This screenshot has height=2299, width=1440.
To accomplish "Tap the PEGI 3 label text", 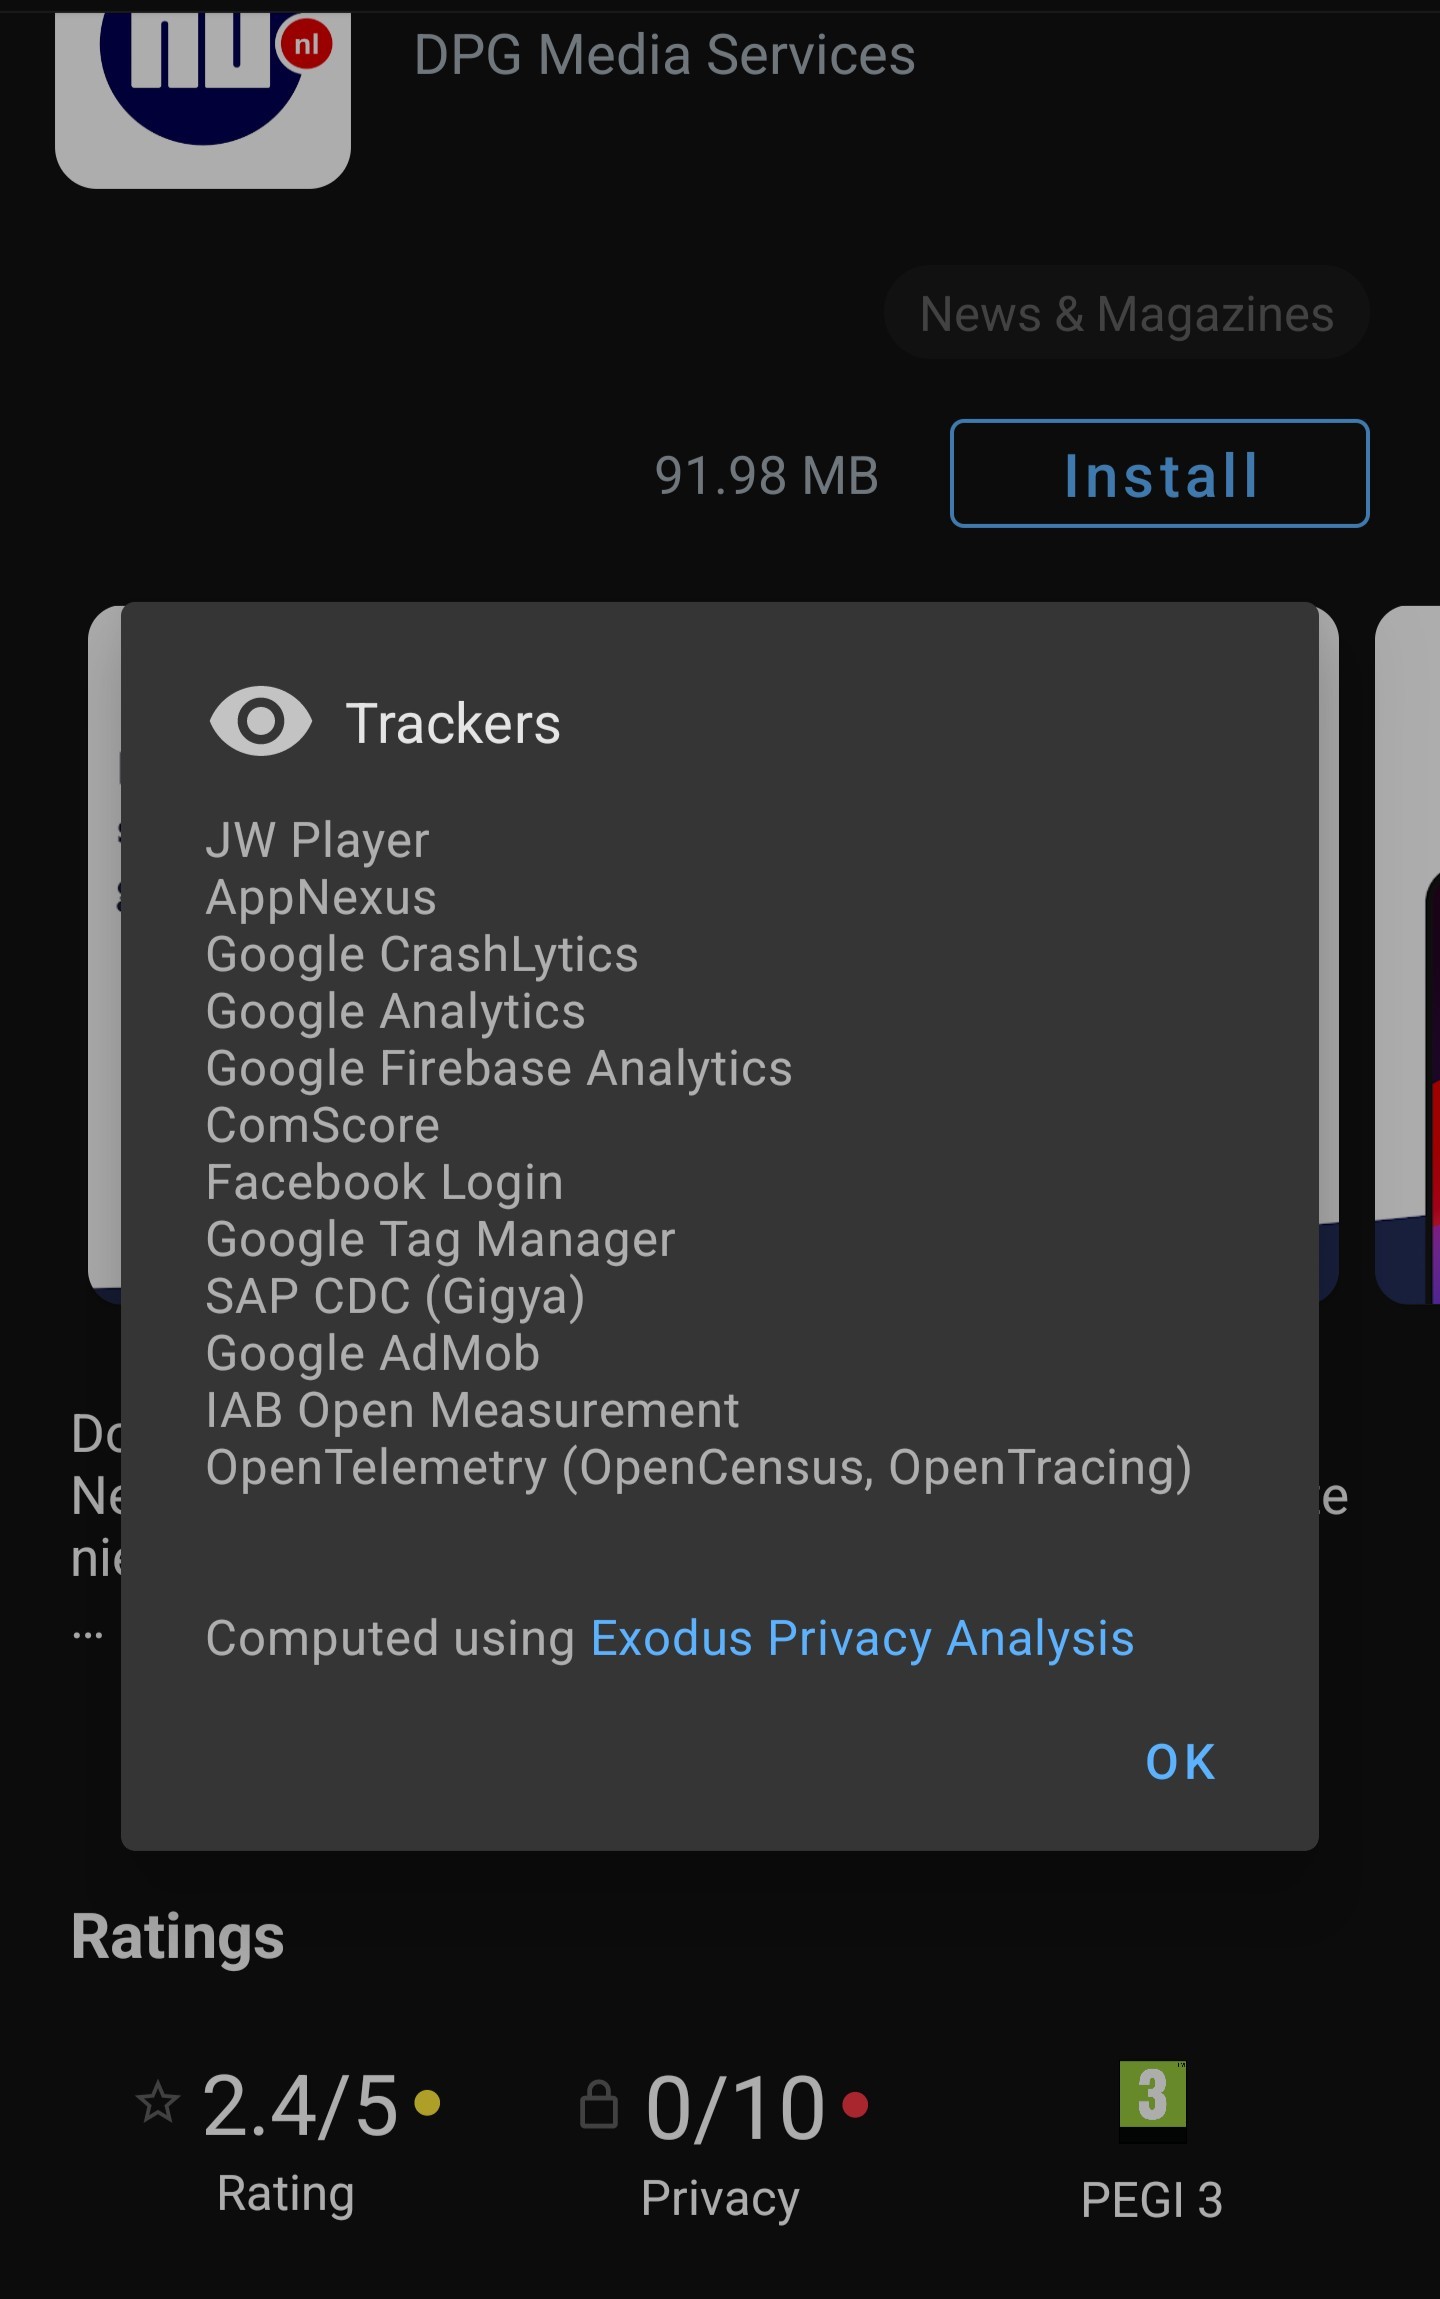I will (1152, 2200).
